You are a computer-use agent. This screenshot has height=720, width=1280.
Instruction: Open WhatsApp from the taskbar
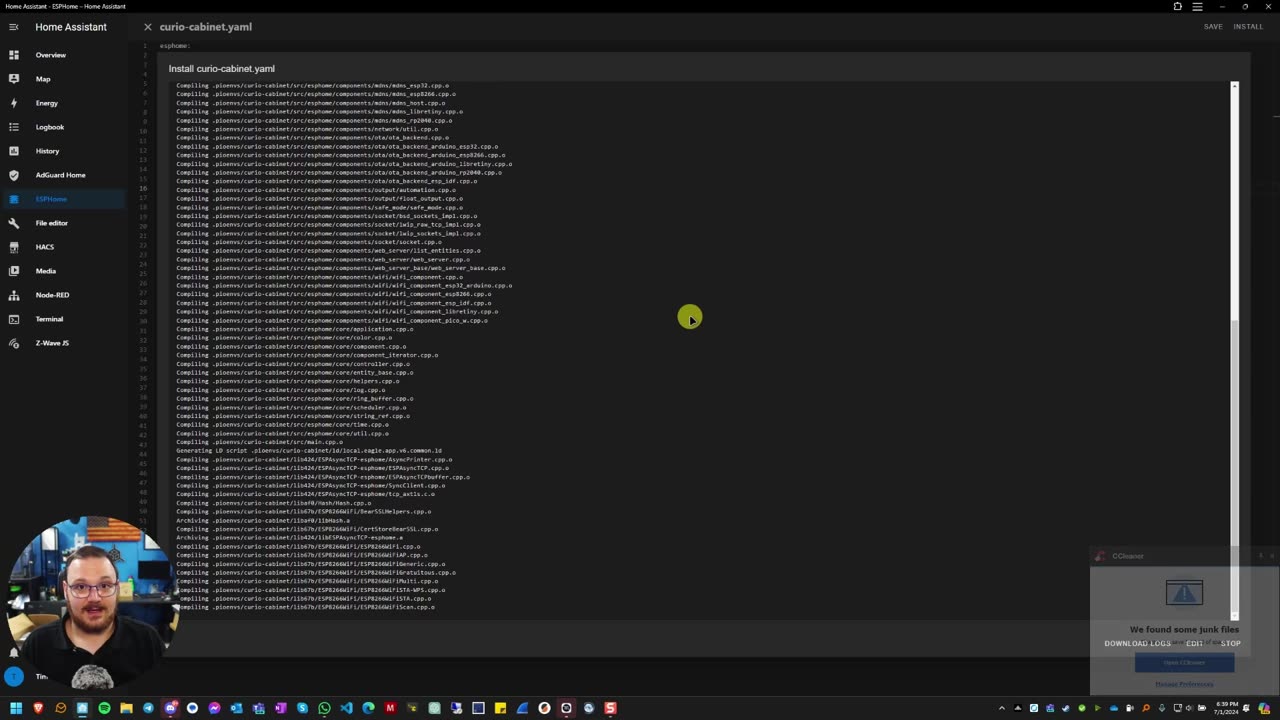(324, 708)
